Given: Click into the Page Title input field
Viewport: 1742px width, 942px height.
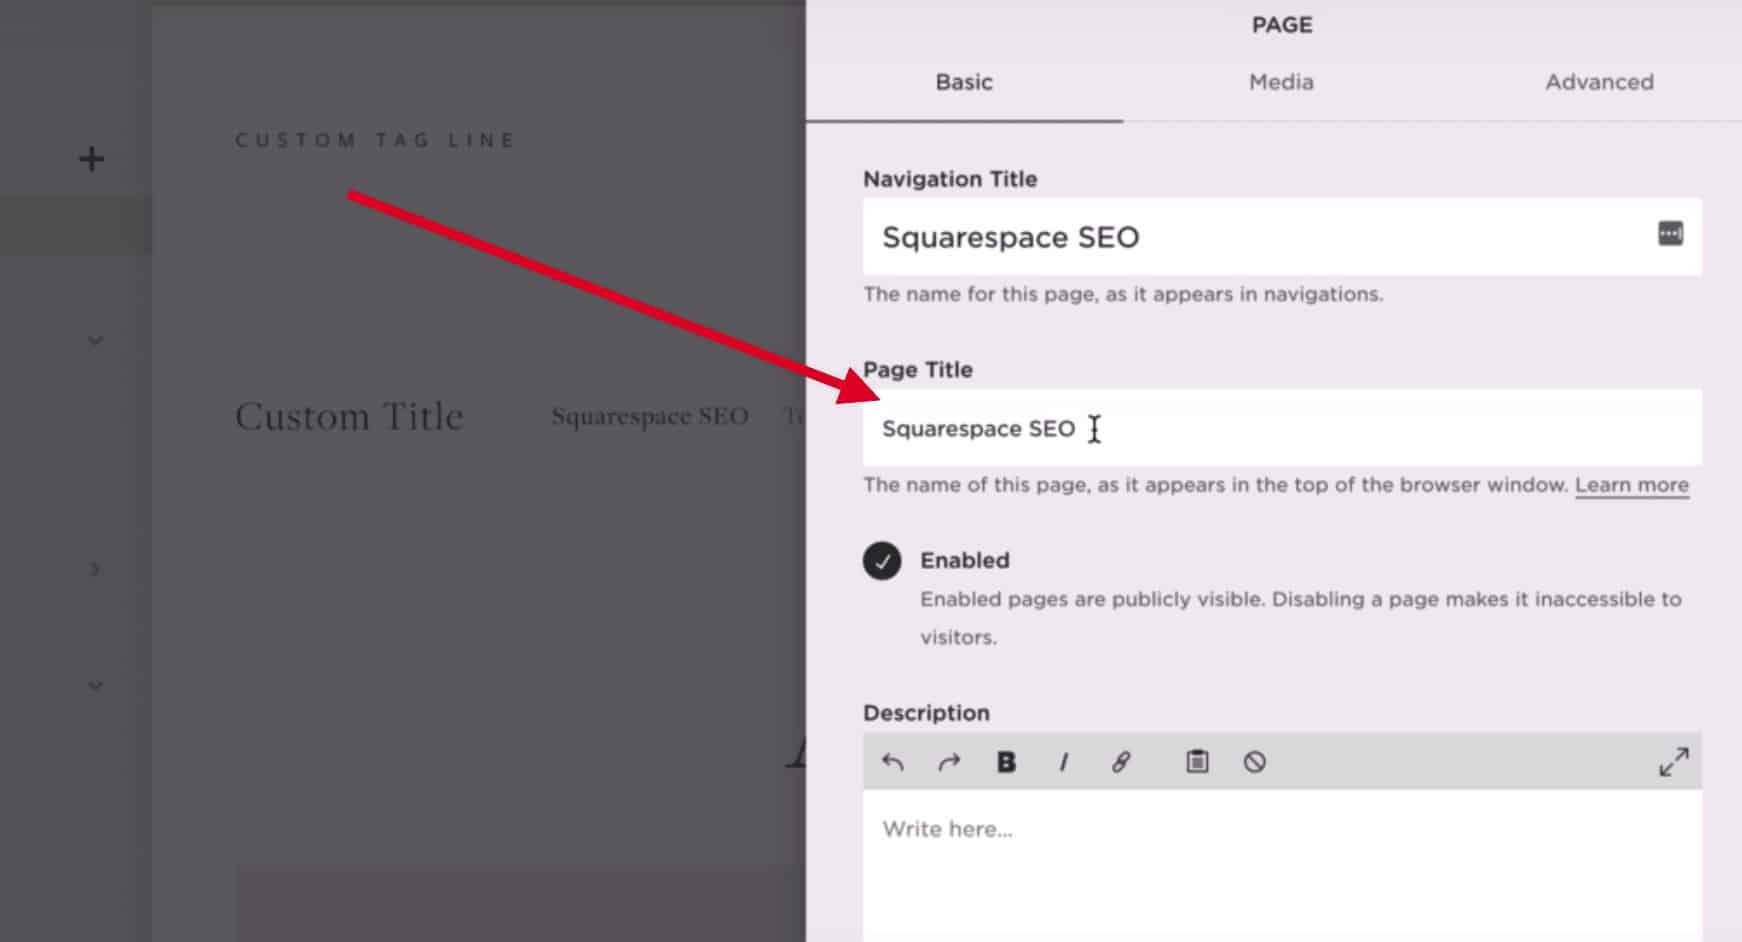Looking at the screenshot, I should (1282, 428).
